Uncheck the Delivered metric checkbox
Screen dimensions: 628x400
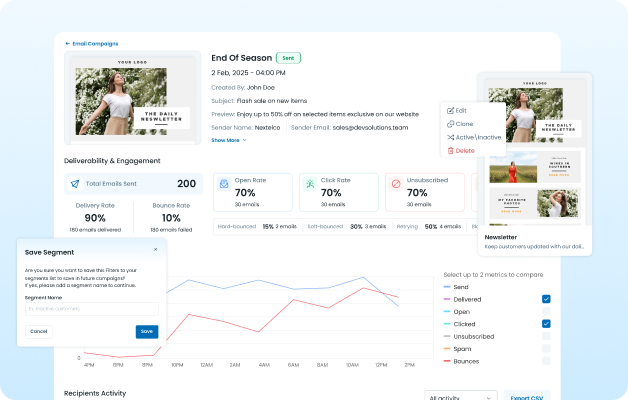point(546,299)
